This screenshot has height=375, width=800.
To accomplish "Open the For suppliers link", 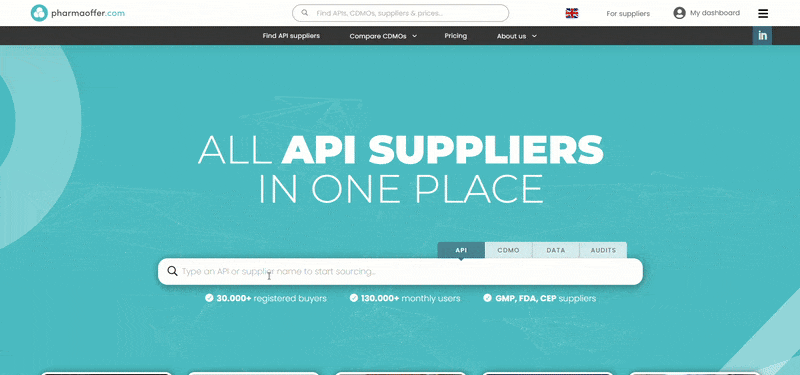I will click(x=628, y=14).
